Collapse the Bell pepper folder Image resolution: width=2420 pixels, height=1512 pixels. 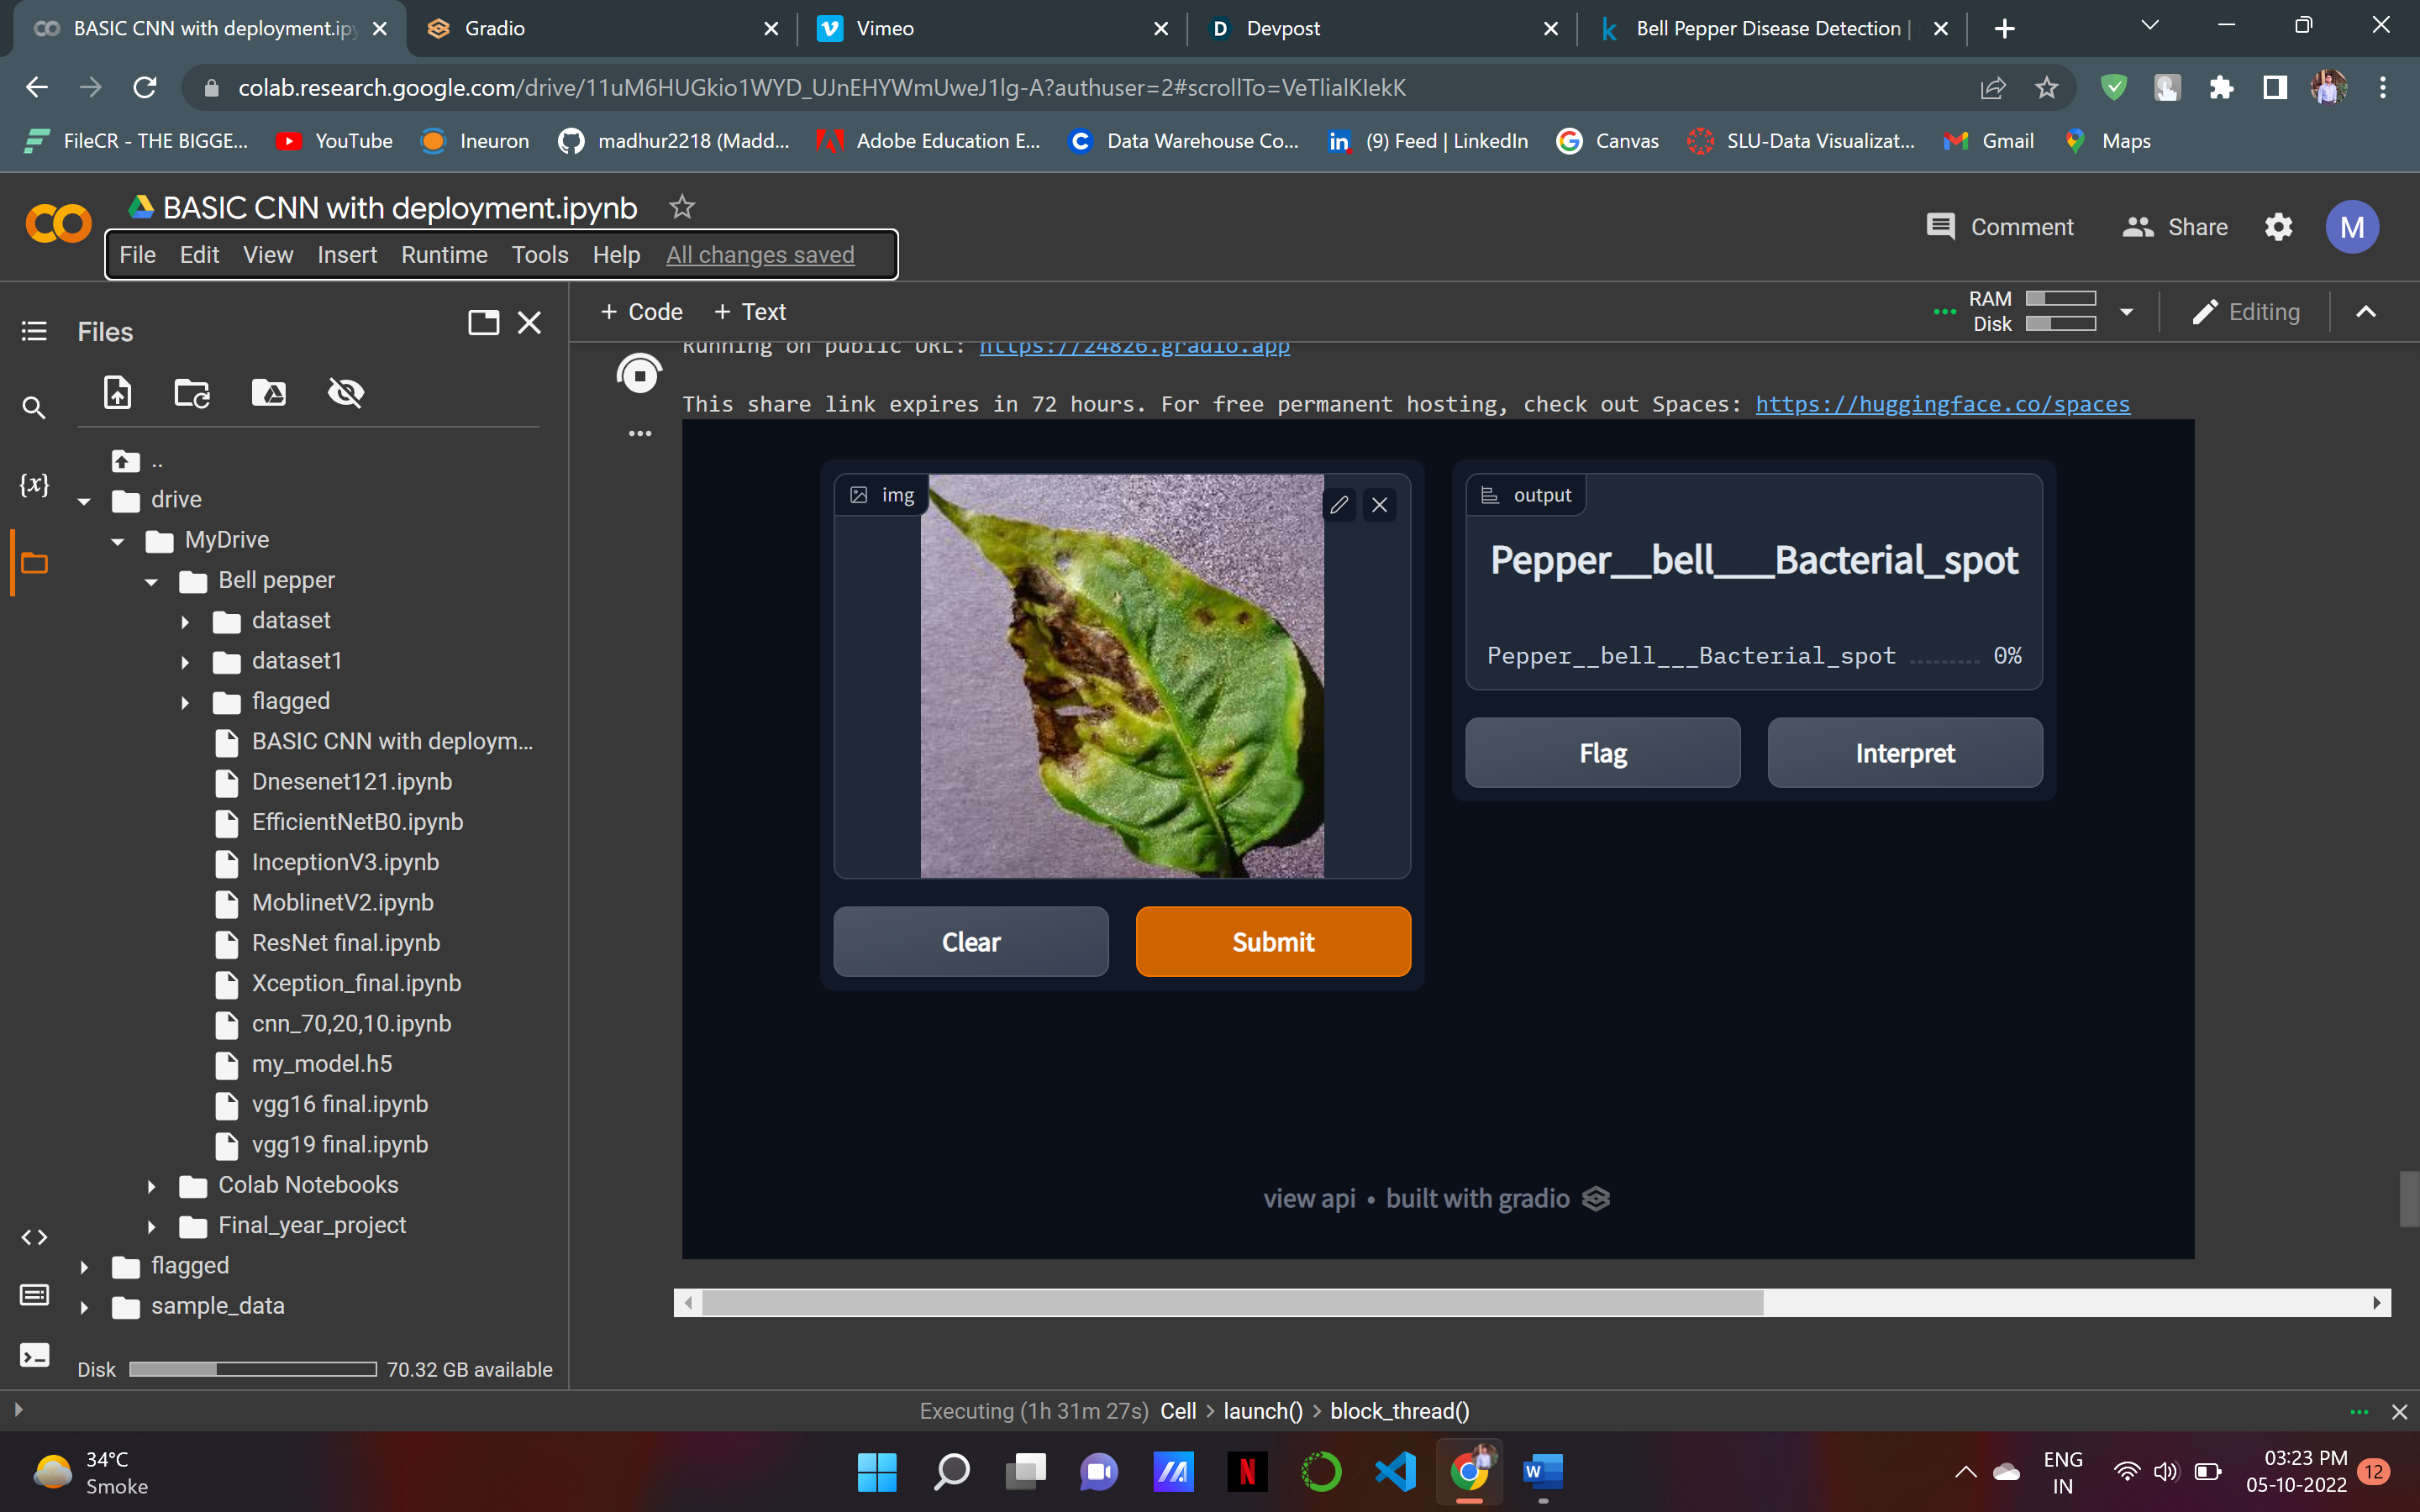(151, 581)
